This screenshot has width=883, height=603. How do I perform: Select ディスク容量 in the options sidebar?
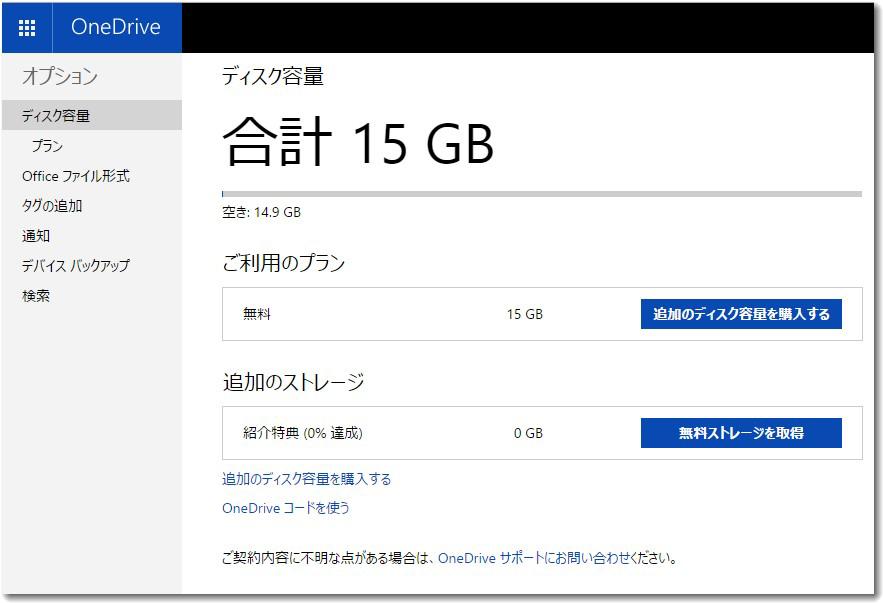click(92, 115)
